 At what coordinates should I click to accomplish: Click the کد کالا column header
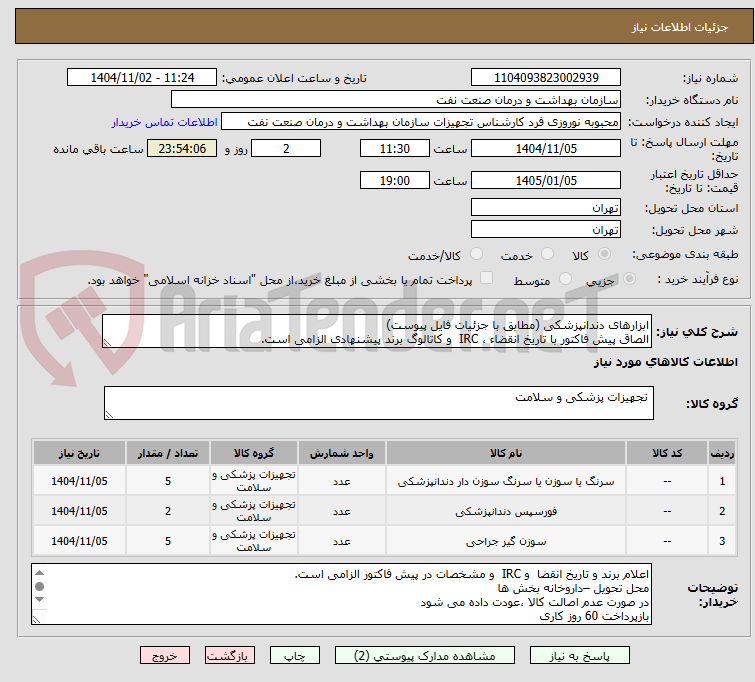pyautogui.click(x=667, y=453)
